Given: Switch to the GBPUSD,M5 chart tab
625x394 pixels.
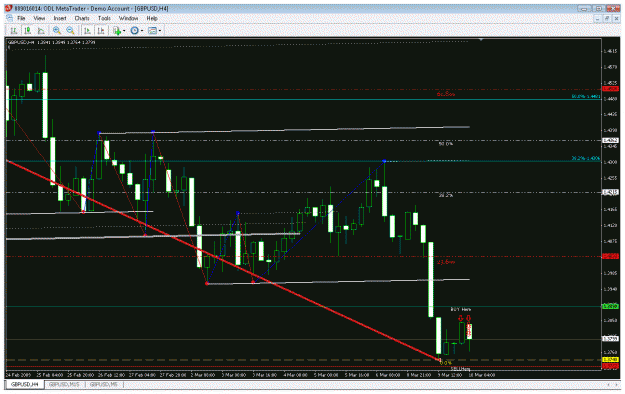Looking at the screenshot, I should (x=103, y=384).
